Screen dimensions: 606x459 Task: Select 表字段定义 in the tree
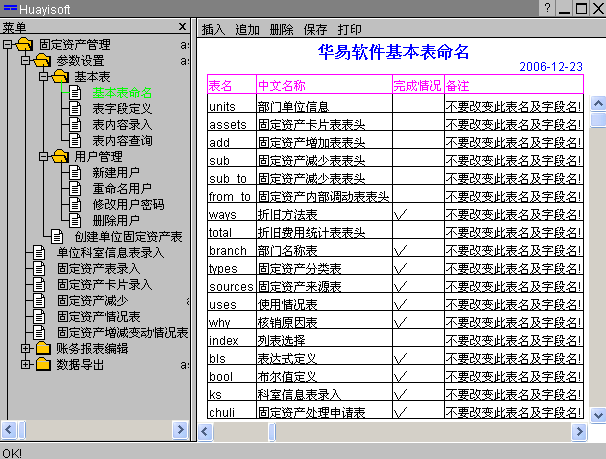pos(122,109)
